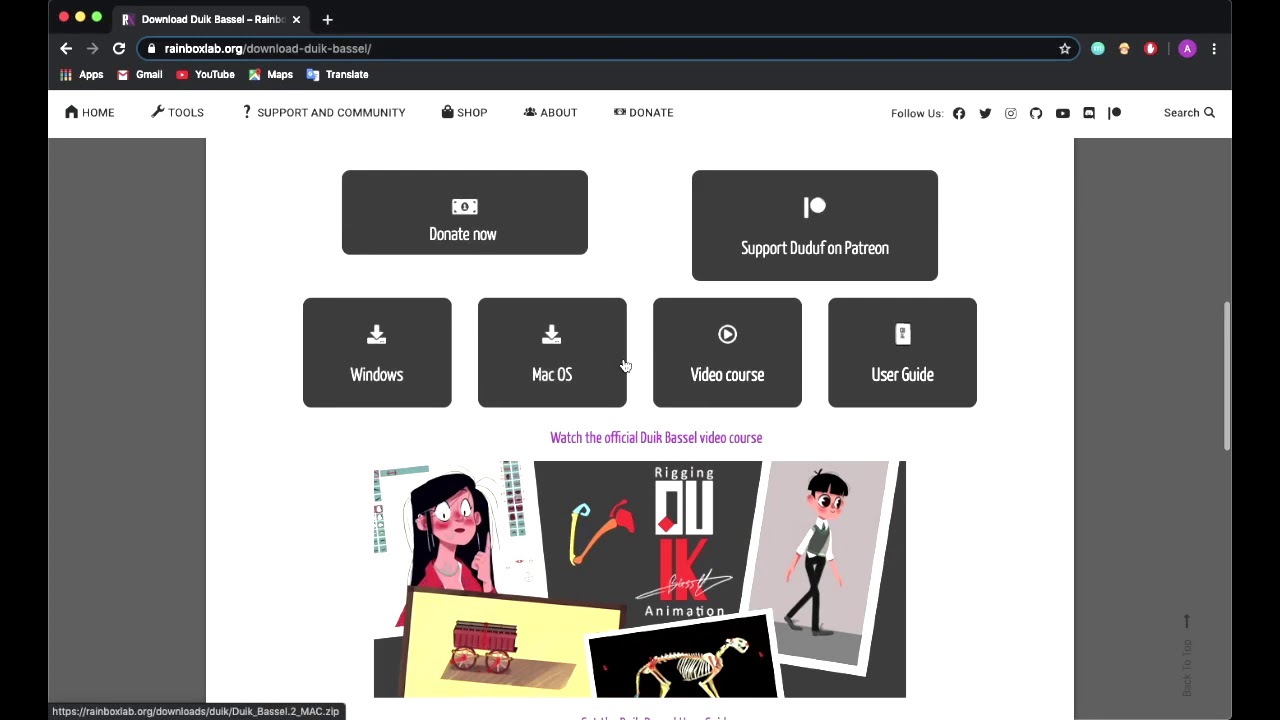The image size is (1280, 720).
Task: Bookmark this page with the star icon
Action: (1065, 48)
